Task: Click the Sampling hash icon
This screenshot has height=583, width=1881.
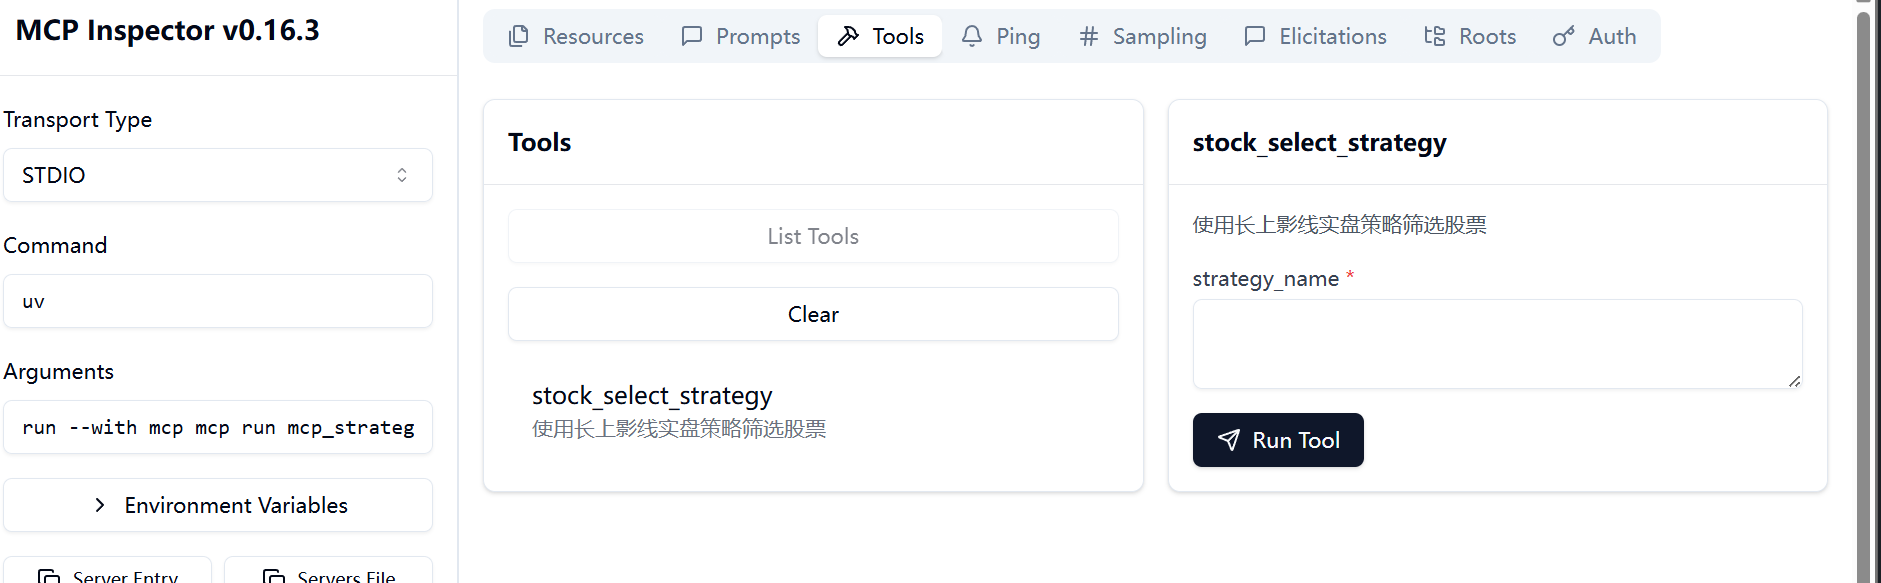Action: [x=1089, y=36]
